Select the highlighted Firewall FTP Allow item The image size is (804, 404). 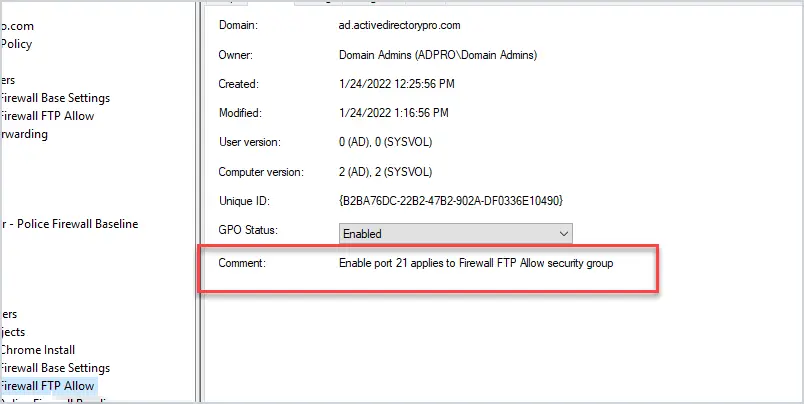[x=47, y=386]
